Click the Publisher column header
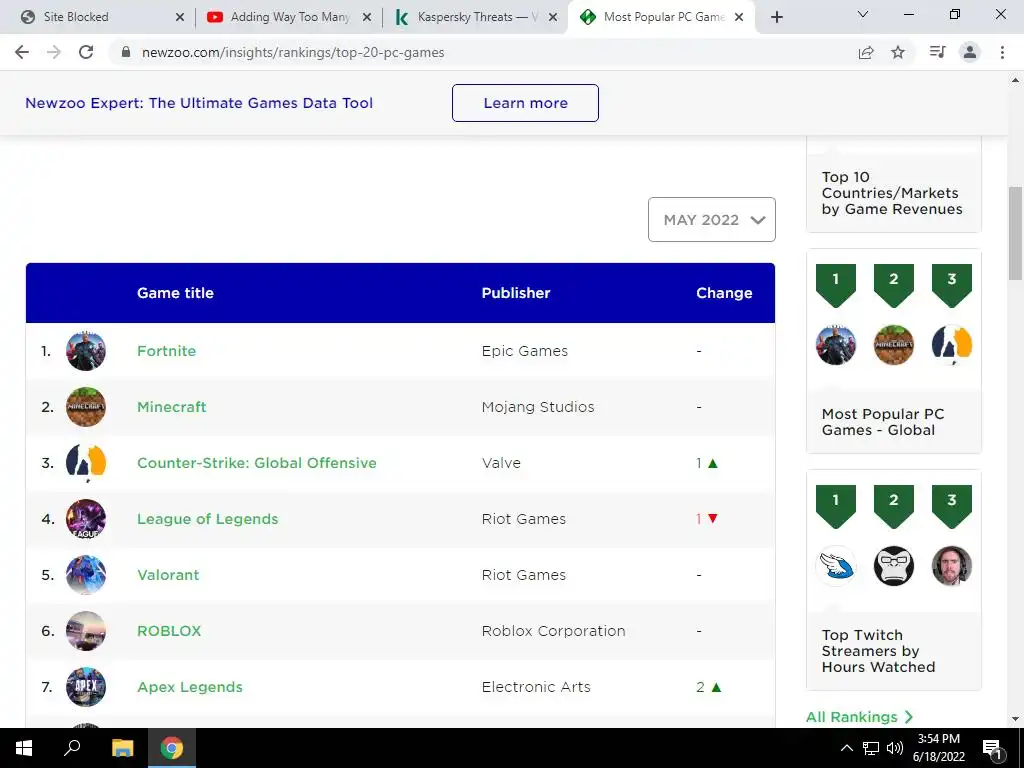 tap(516, 293)
